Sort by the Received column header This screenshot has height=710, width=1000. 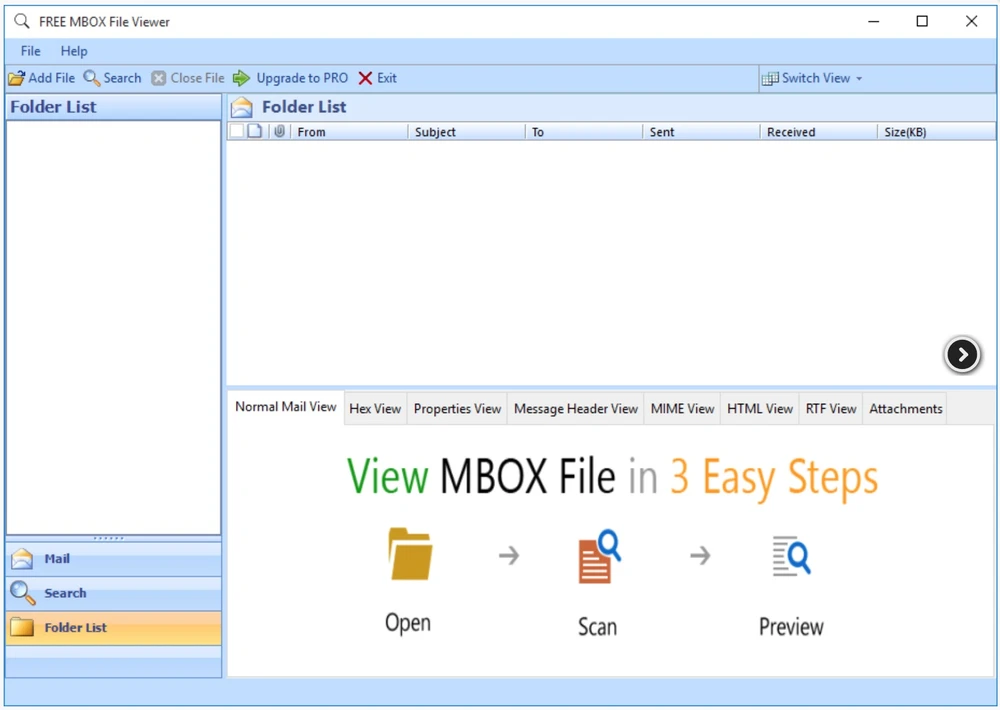819,132
